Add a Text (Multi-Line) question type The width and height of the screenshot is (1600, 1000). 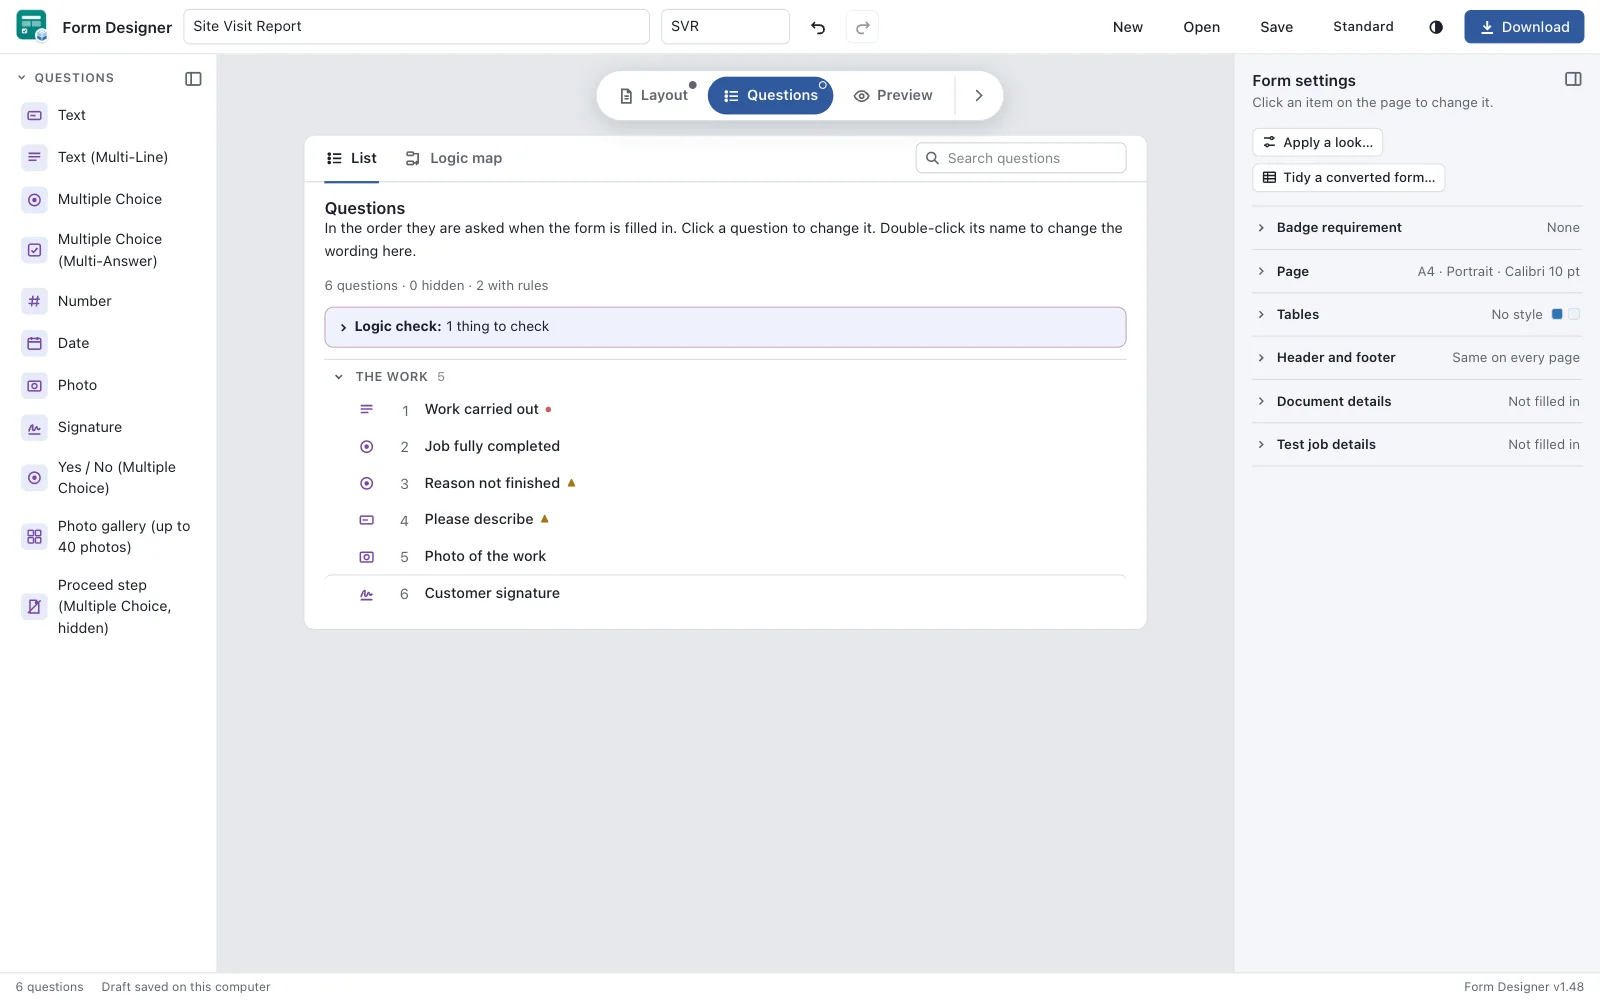pos(108,157)
